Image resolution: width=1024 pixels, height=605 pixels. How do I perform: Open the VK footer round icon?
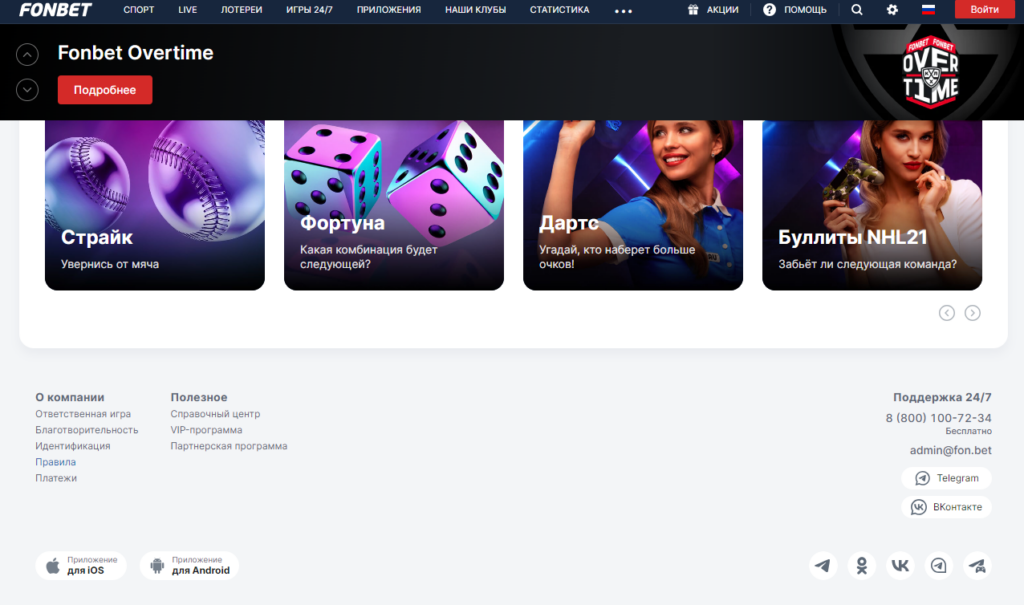(x=900, y=566)
